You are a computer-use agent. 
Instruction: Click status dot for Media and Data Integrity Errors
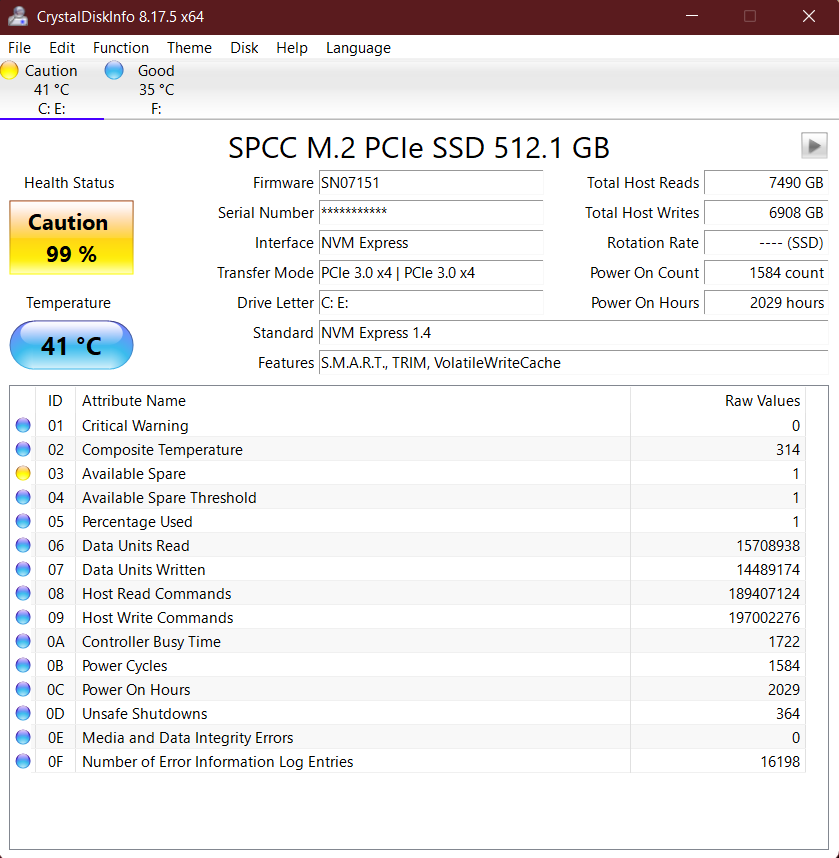click(23, 738)
